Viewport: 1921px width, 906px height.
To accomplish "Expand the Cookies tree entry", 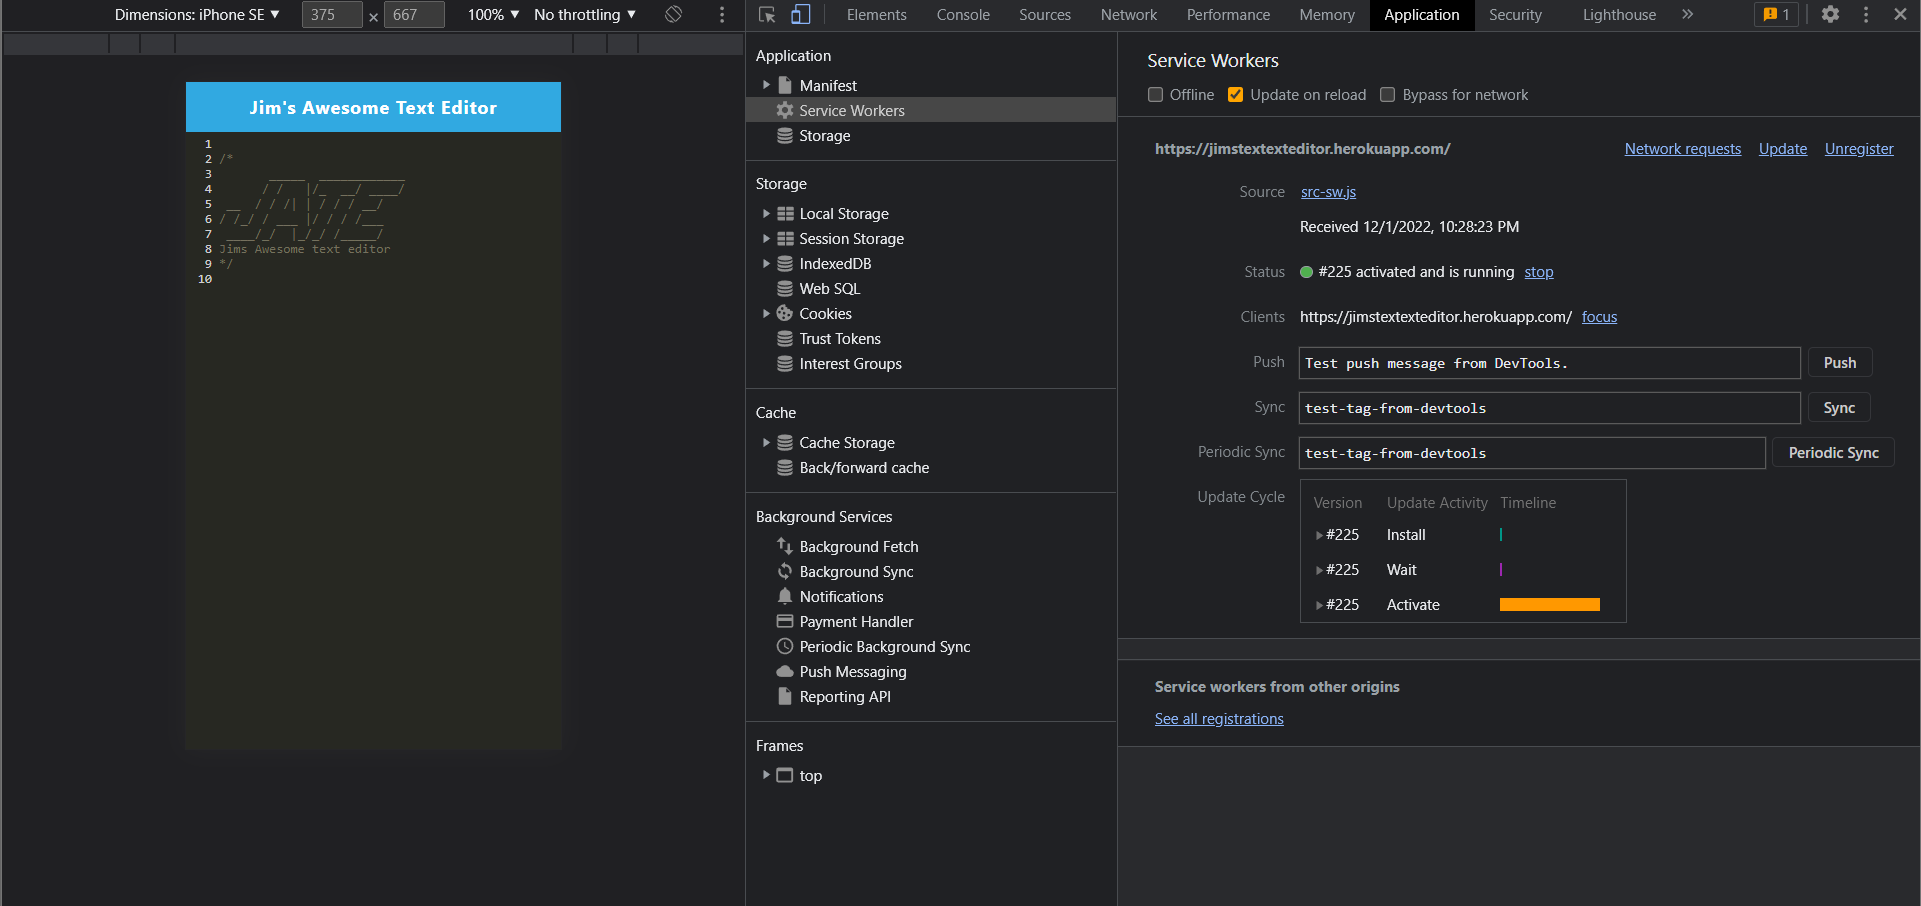I will [765, 313].
